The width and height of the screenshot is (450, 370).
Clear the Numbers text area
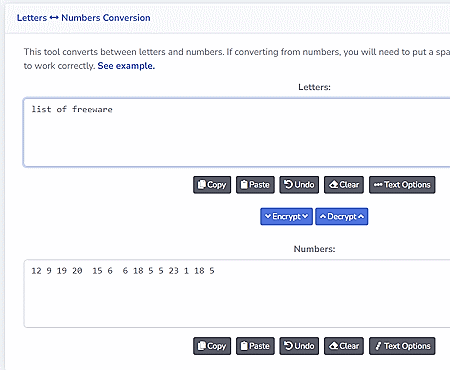344,346
